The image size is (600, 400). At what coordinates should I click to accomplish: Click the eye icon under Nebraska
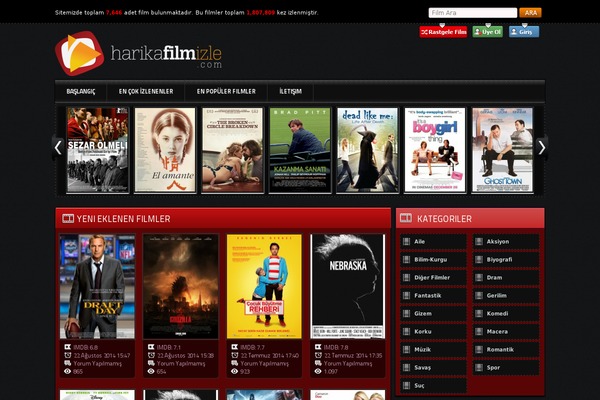tap(318, 371)
